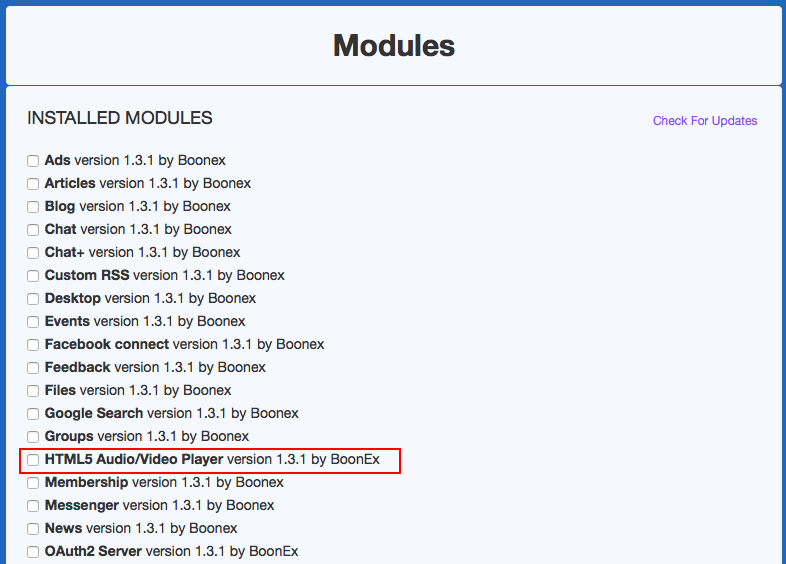Select the Membership module checkbox
Viewport: 786px width, 564px height.
(x=33, y=483)
